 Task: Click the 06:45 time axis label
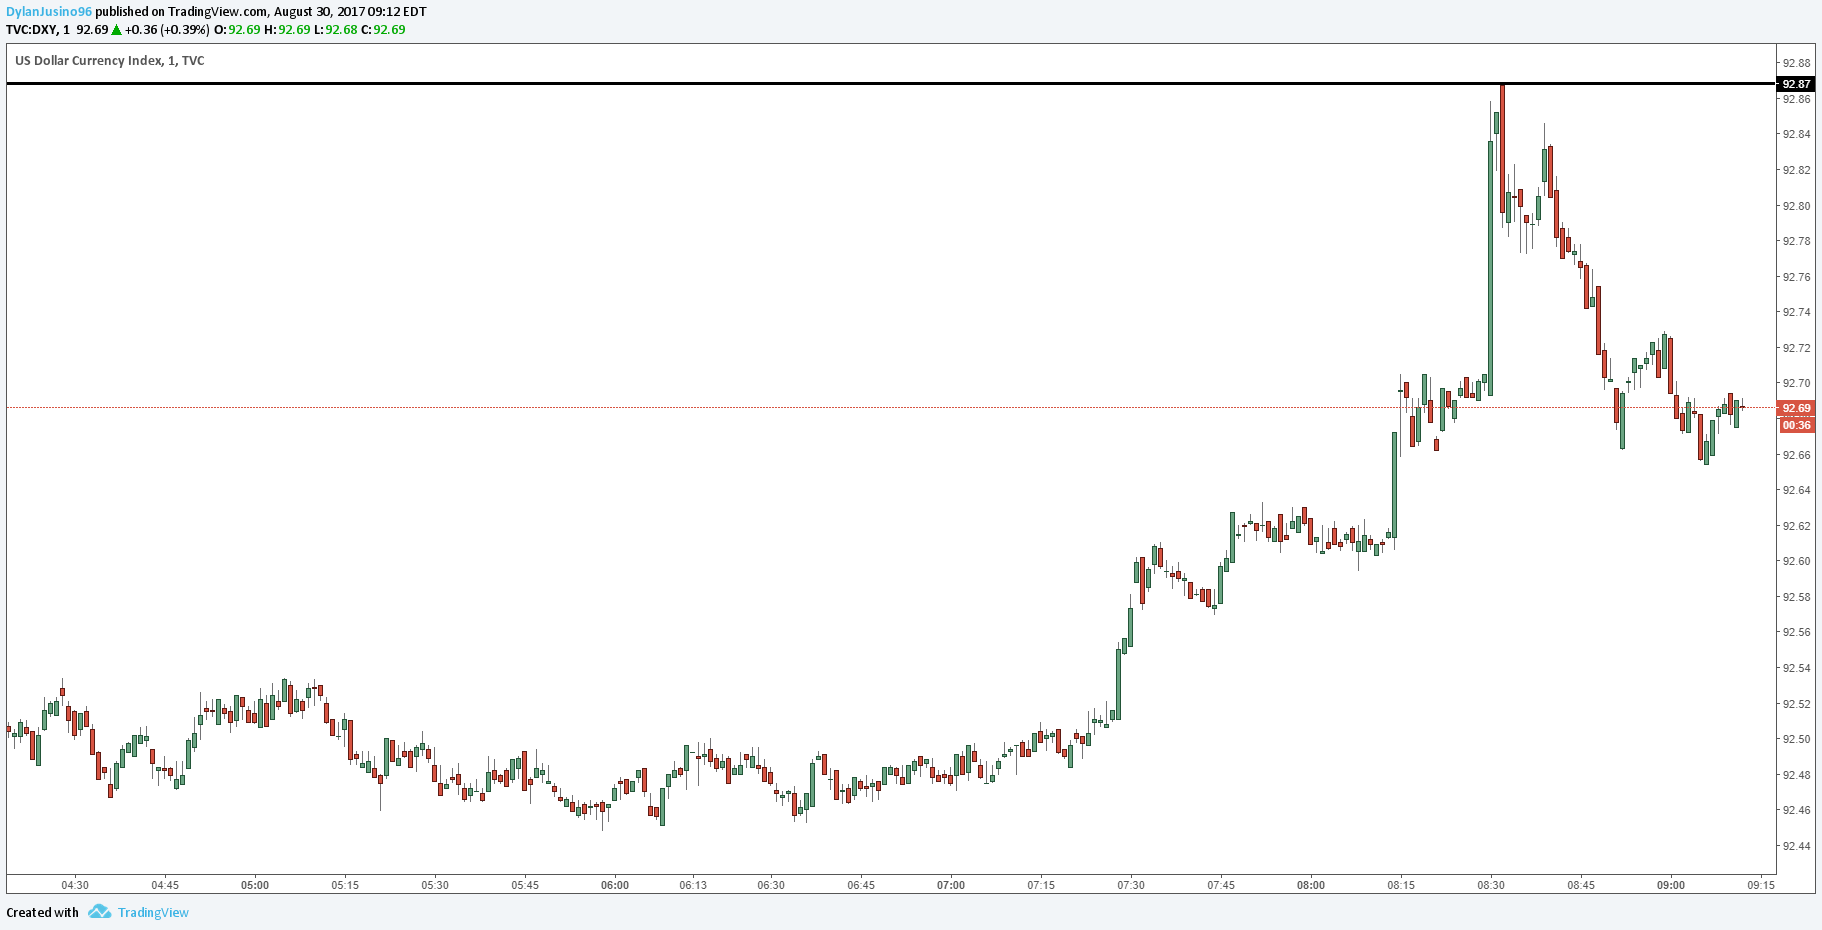(861, 885)
